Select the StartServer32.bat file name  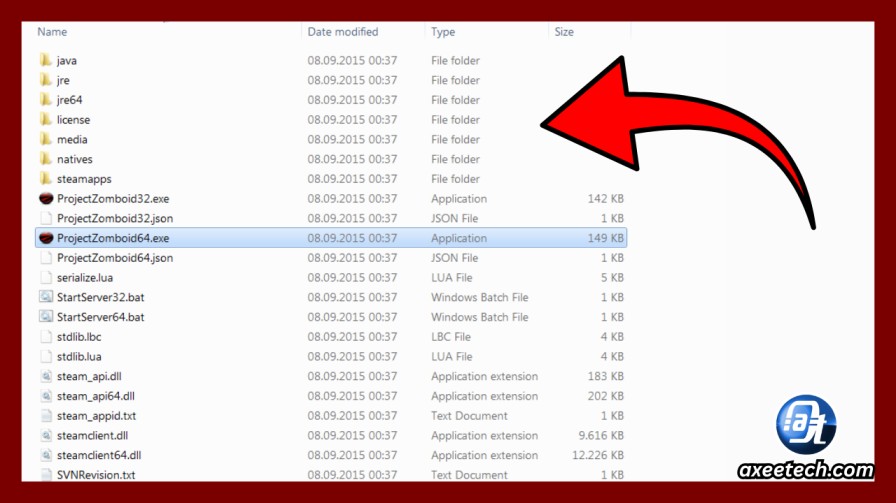pyautogui.click(x=101, y=297)
